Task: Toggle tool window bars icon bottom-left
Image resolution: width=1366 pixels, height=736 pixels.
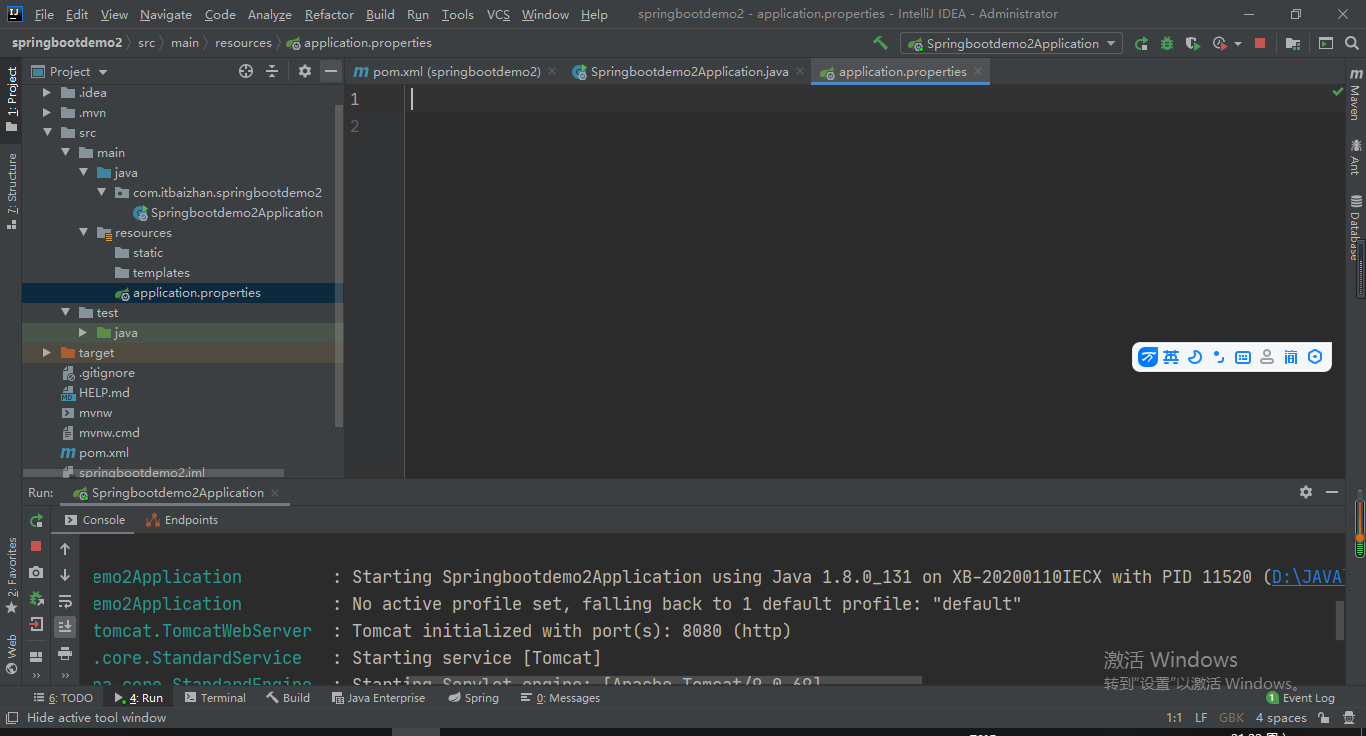Action: 12,718
